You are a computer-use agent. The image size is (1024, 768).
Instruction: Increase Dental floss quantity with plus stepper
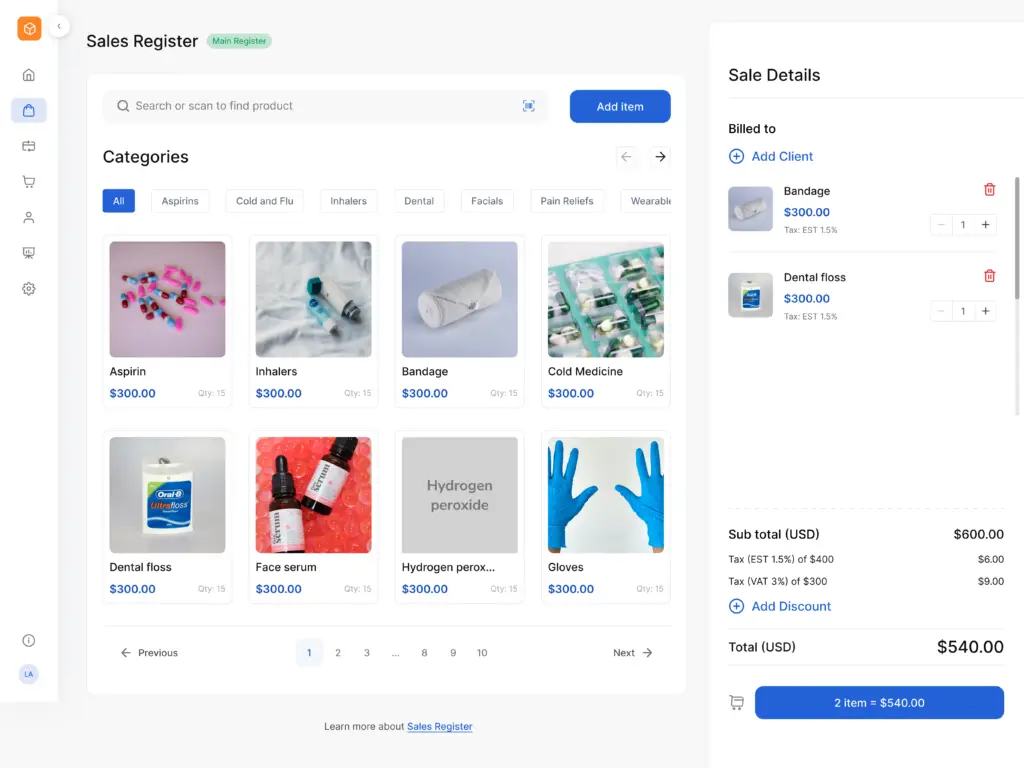(985, 311)
